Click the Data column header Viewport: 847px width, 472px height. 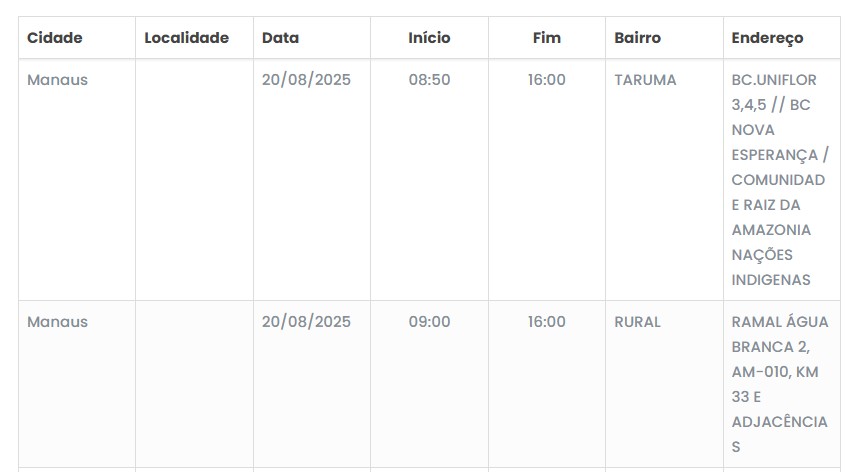(x=280, y=38)
